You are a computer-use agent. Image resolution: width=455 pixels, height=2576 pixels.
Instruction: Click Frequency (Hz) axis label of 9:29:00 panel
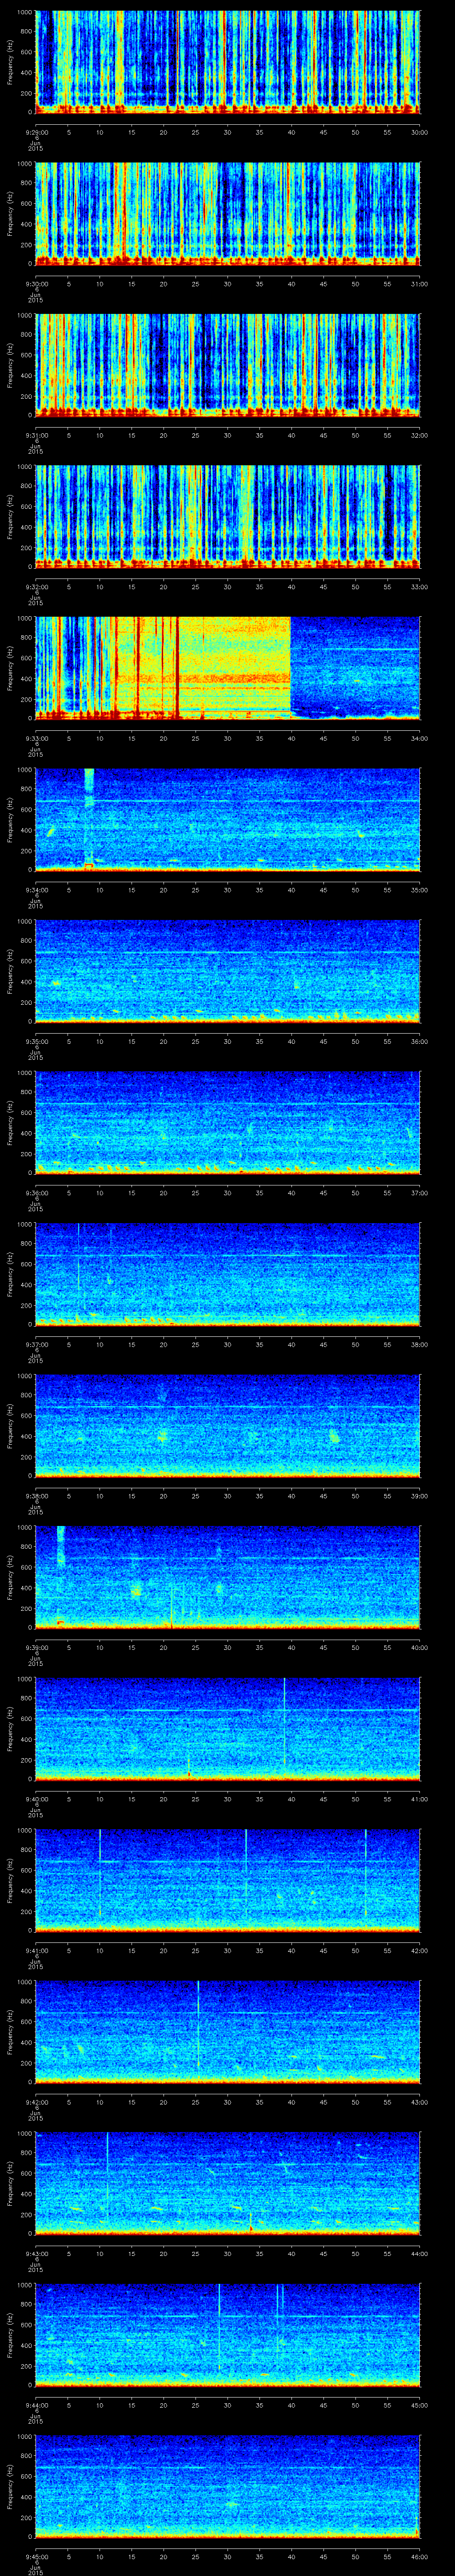tap(10, 62)
